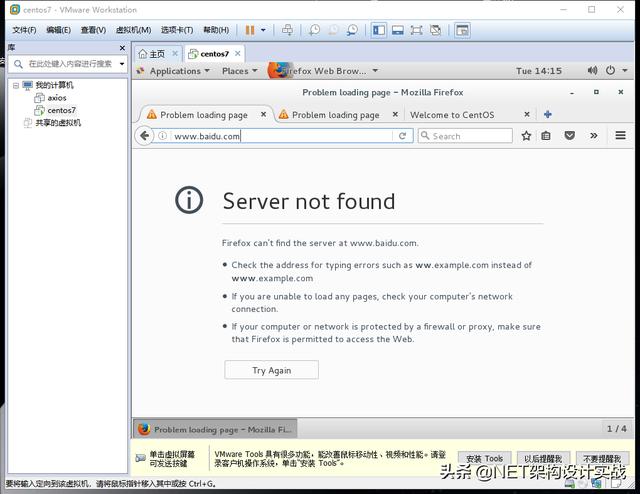Viewport: 640px width, 494px height.
Task: Collapse the 我的计算机 tree node
Action: (x=16, y=85)
